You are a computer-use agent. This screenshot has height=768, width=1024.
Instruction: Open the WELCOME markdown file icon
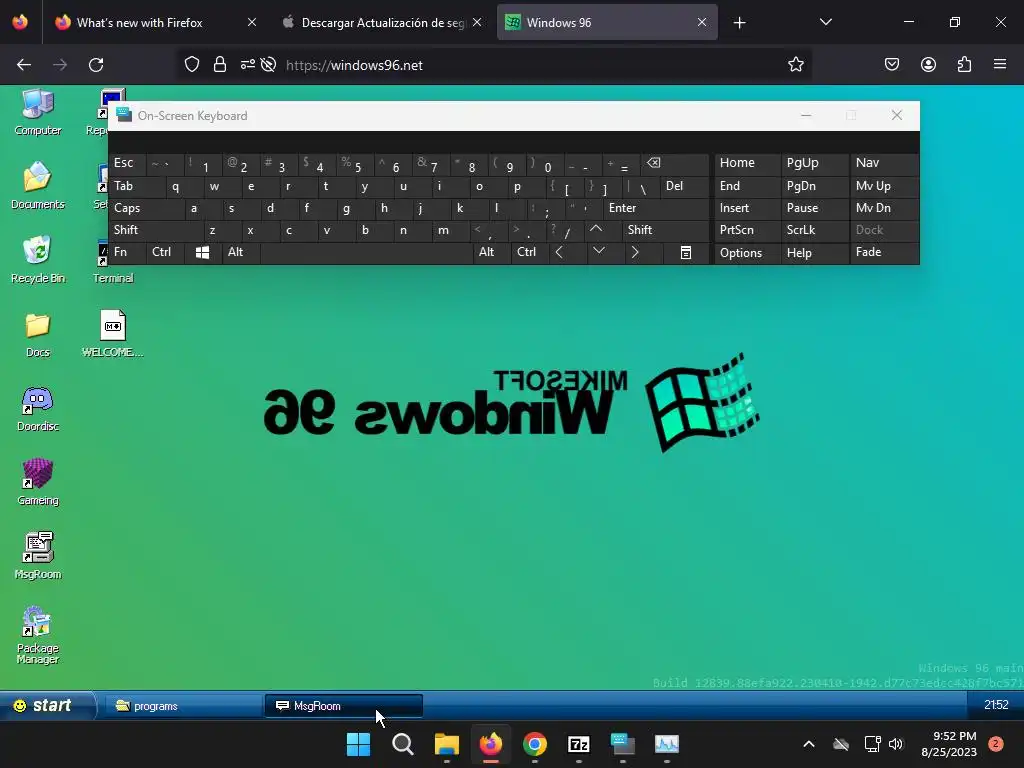click(112, 334)
